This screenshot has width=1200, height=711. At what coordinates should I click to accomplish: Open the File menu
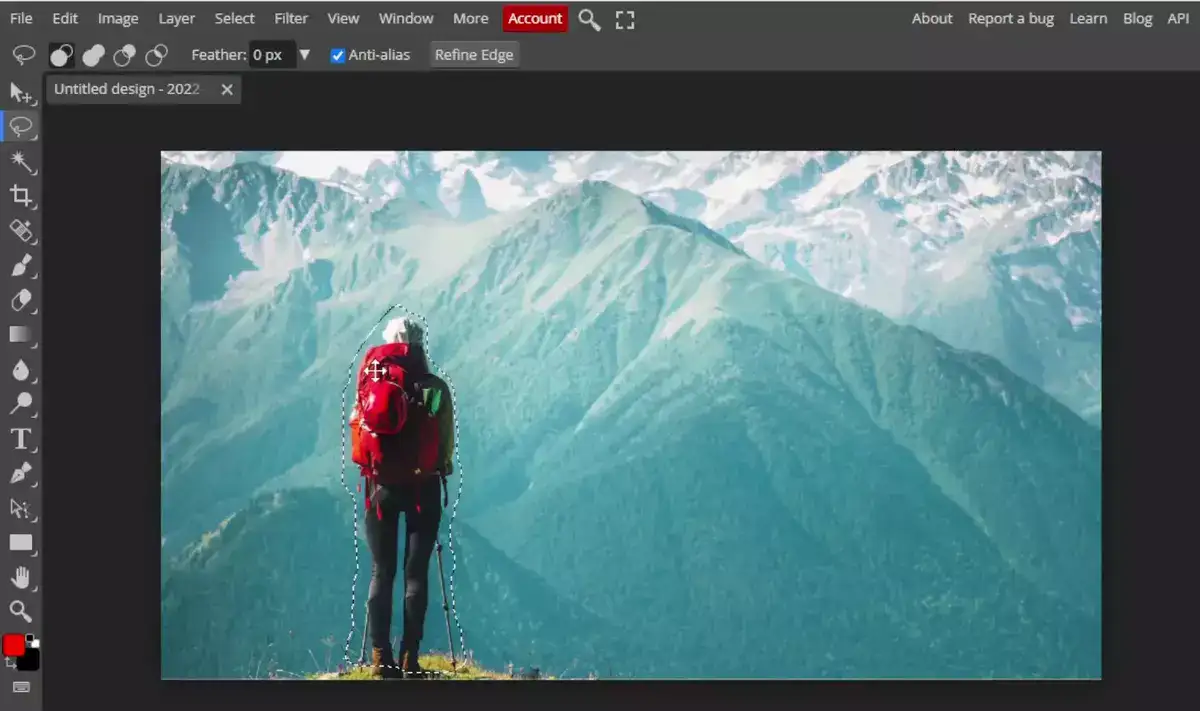[x=21, y=18]
